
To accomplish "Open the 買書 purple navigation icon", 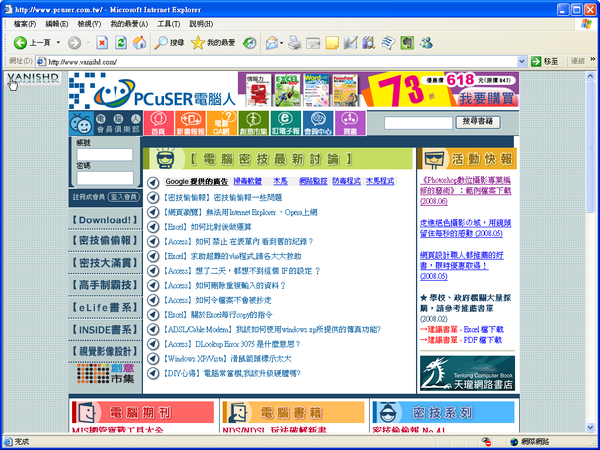I will point(350,123).
